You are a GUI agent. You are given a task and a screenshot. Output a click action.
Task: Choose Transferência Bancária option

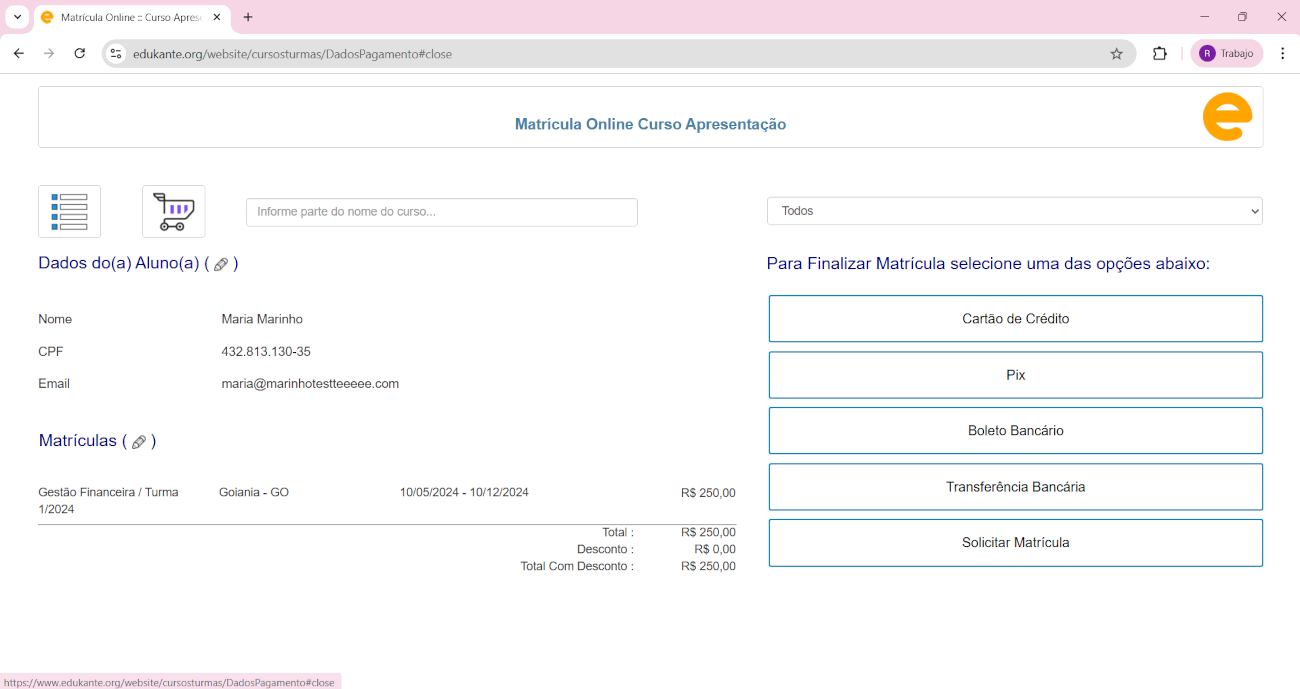[1015, 487]
